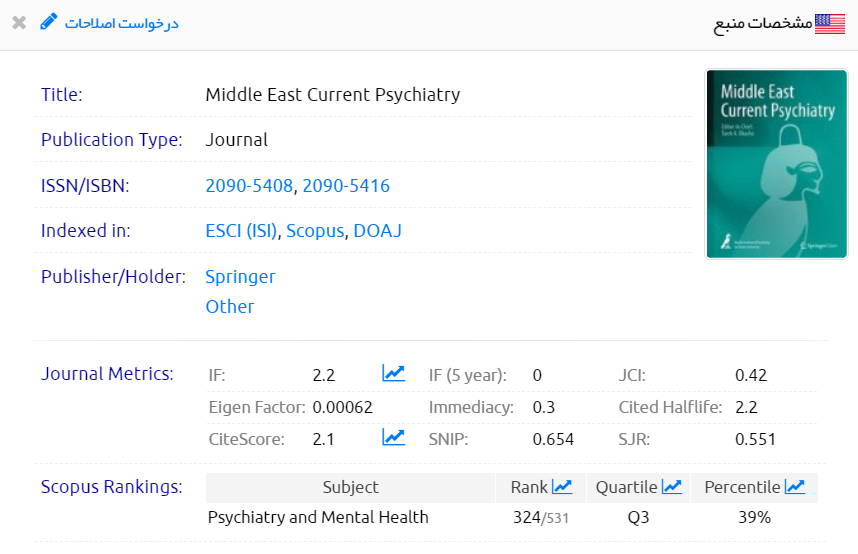Open the Springer publisher link
Viewport: 858px width, 554px height.
[240, 276]
